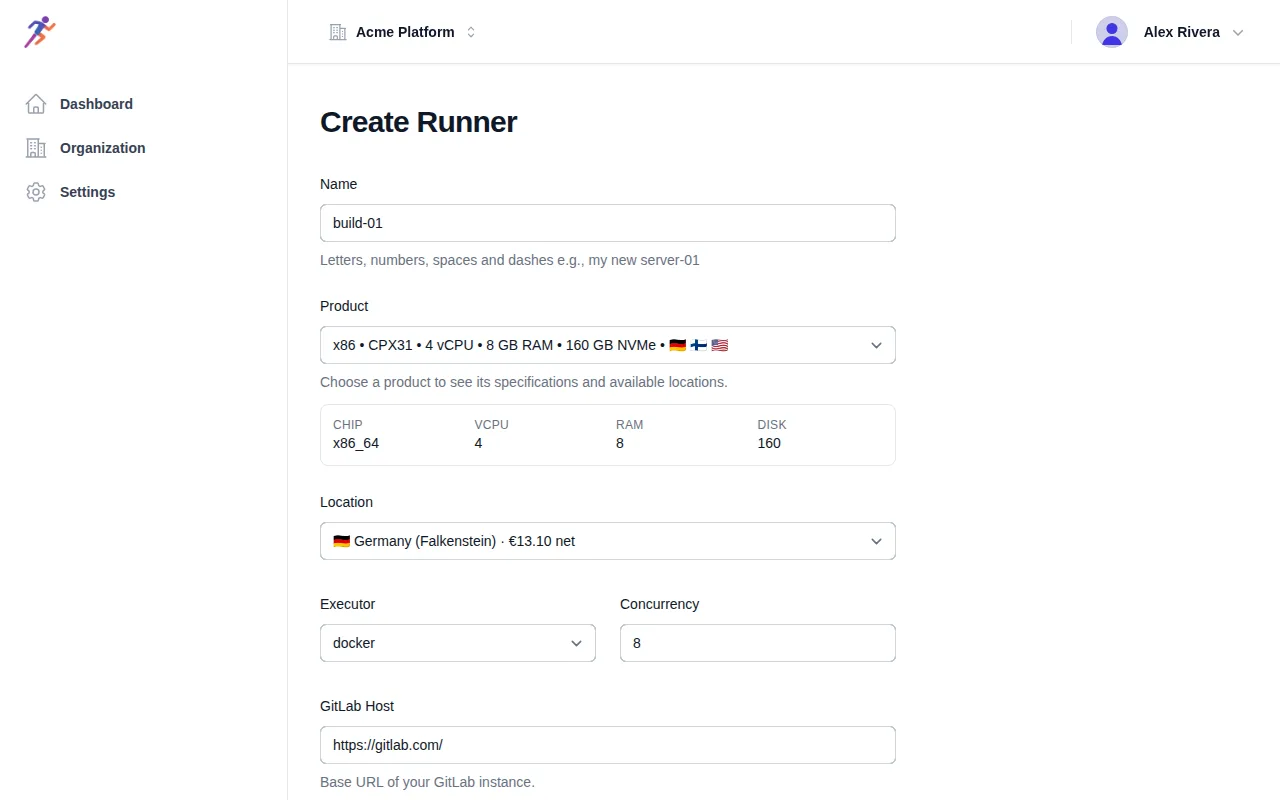Click the Settings gear icon

[x=36, y=192]
